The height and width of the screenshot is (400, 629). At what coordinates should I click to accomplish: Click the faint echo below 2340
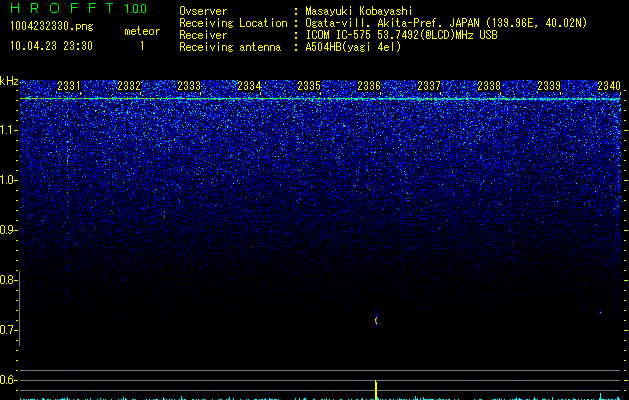click(x=601, y=312)
